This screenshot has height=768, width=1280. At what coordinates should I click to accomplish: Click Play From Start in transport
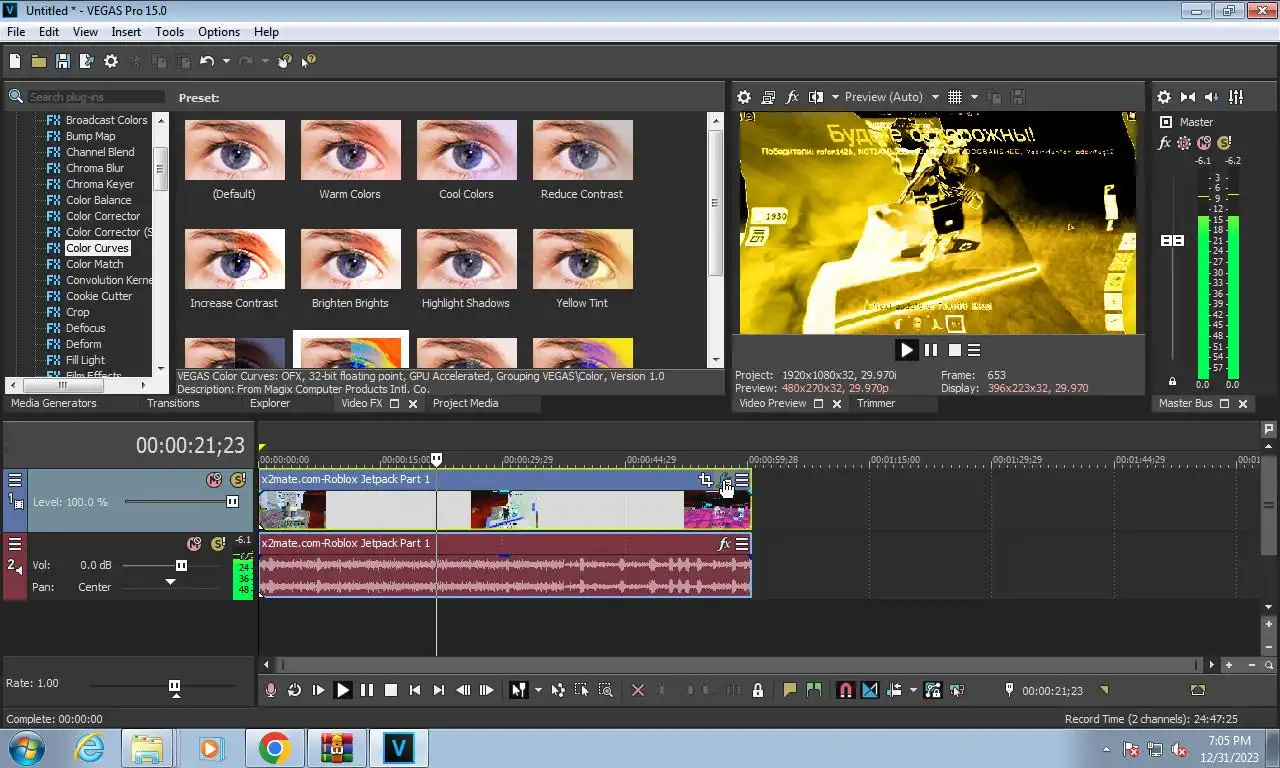[x=318, y=690]
